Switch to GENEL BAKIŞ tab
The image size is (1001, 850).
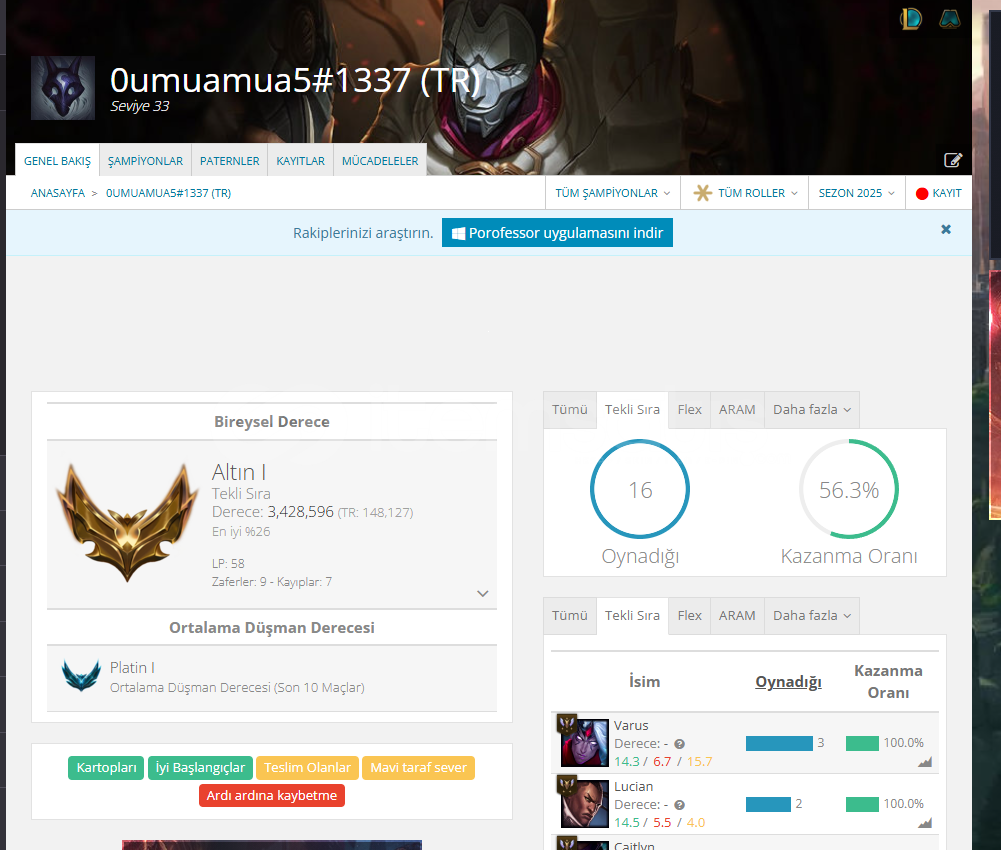coord(57,161)
